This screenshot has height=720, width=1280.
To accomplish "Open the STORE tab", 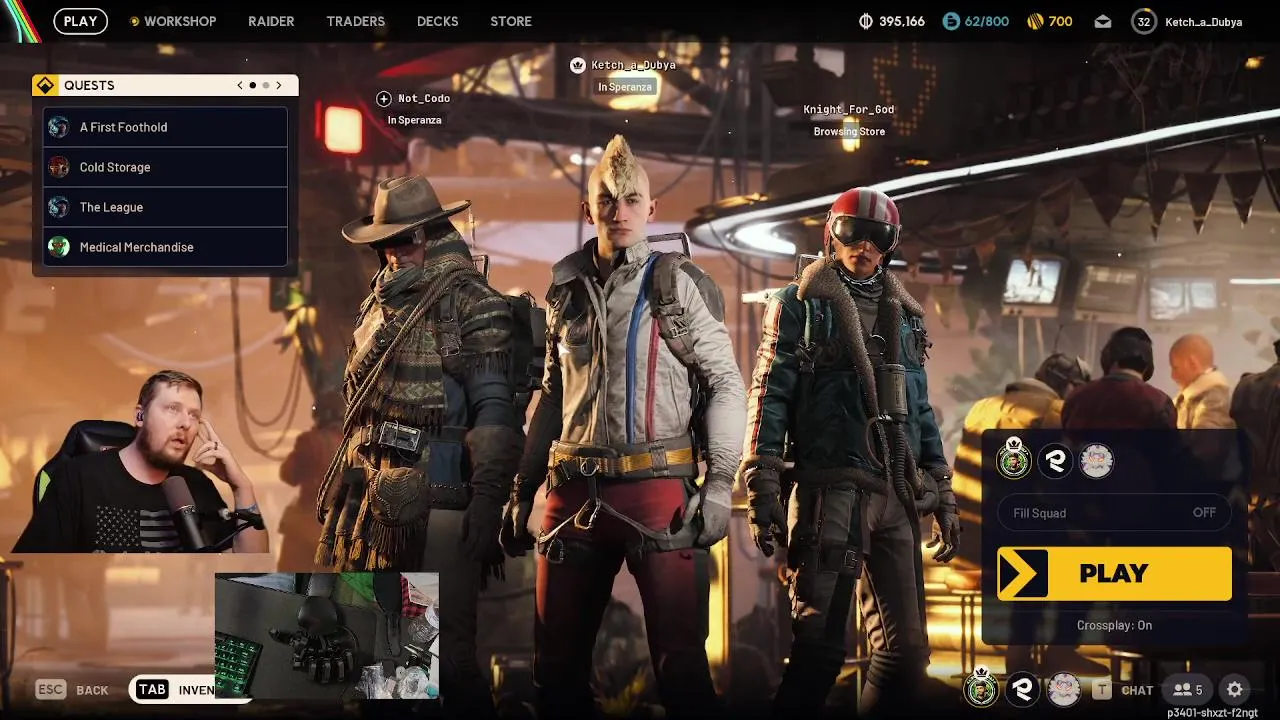I will pos(511,21).
